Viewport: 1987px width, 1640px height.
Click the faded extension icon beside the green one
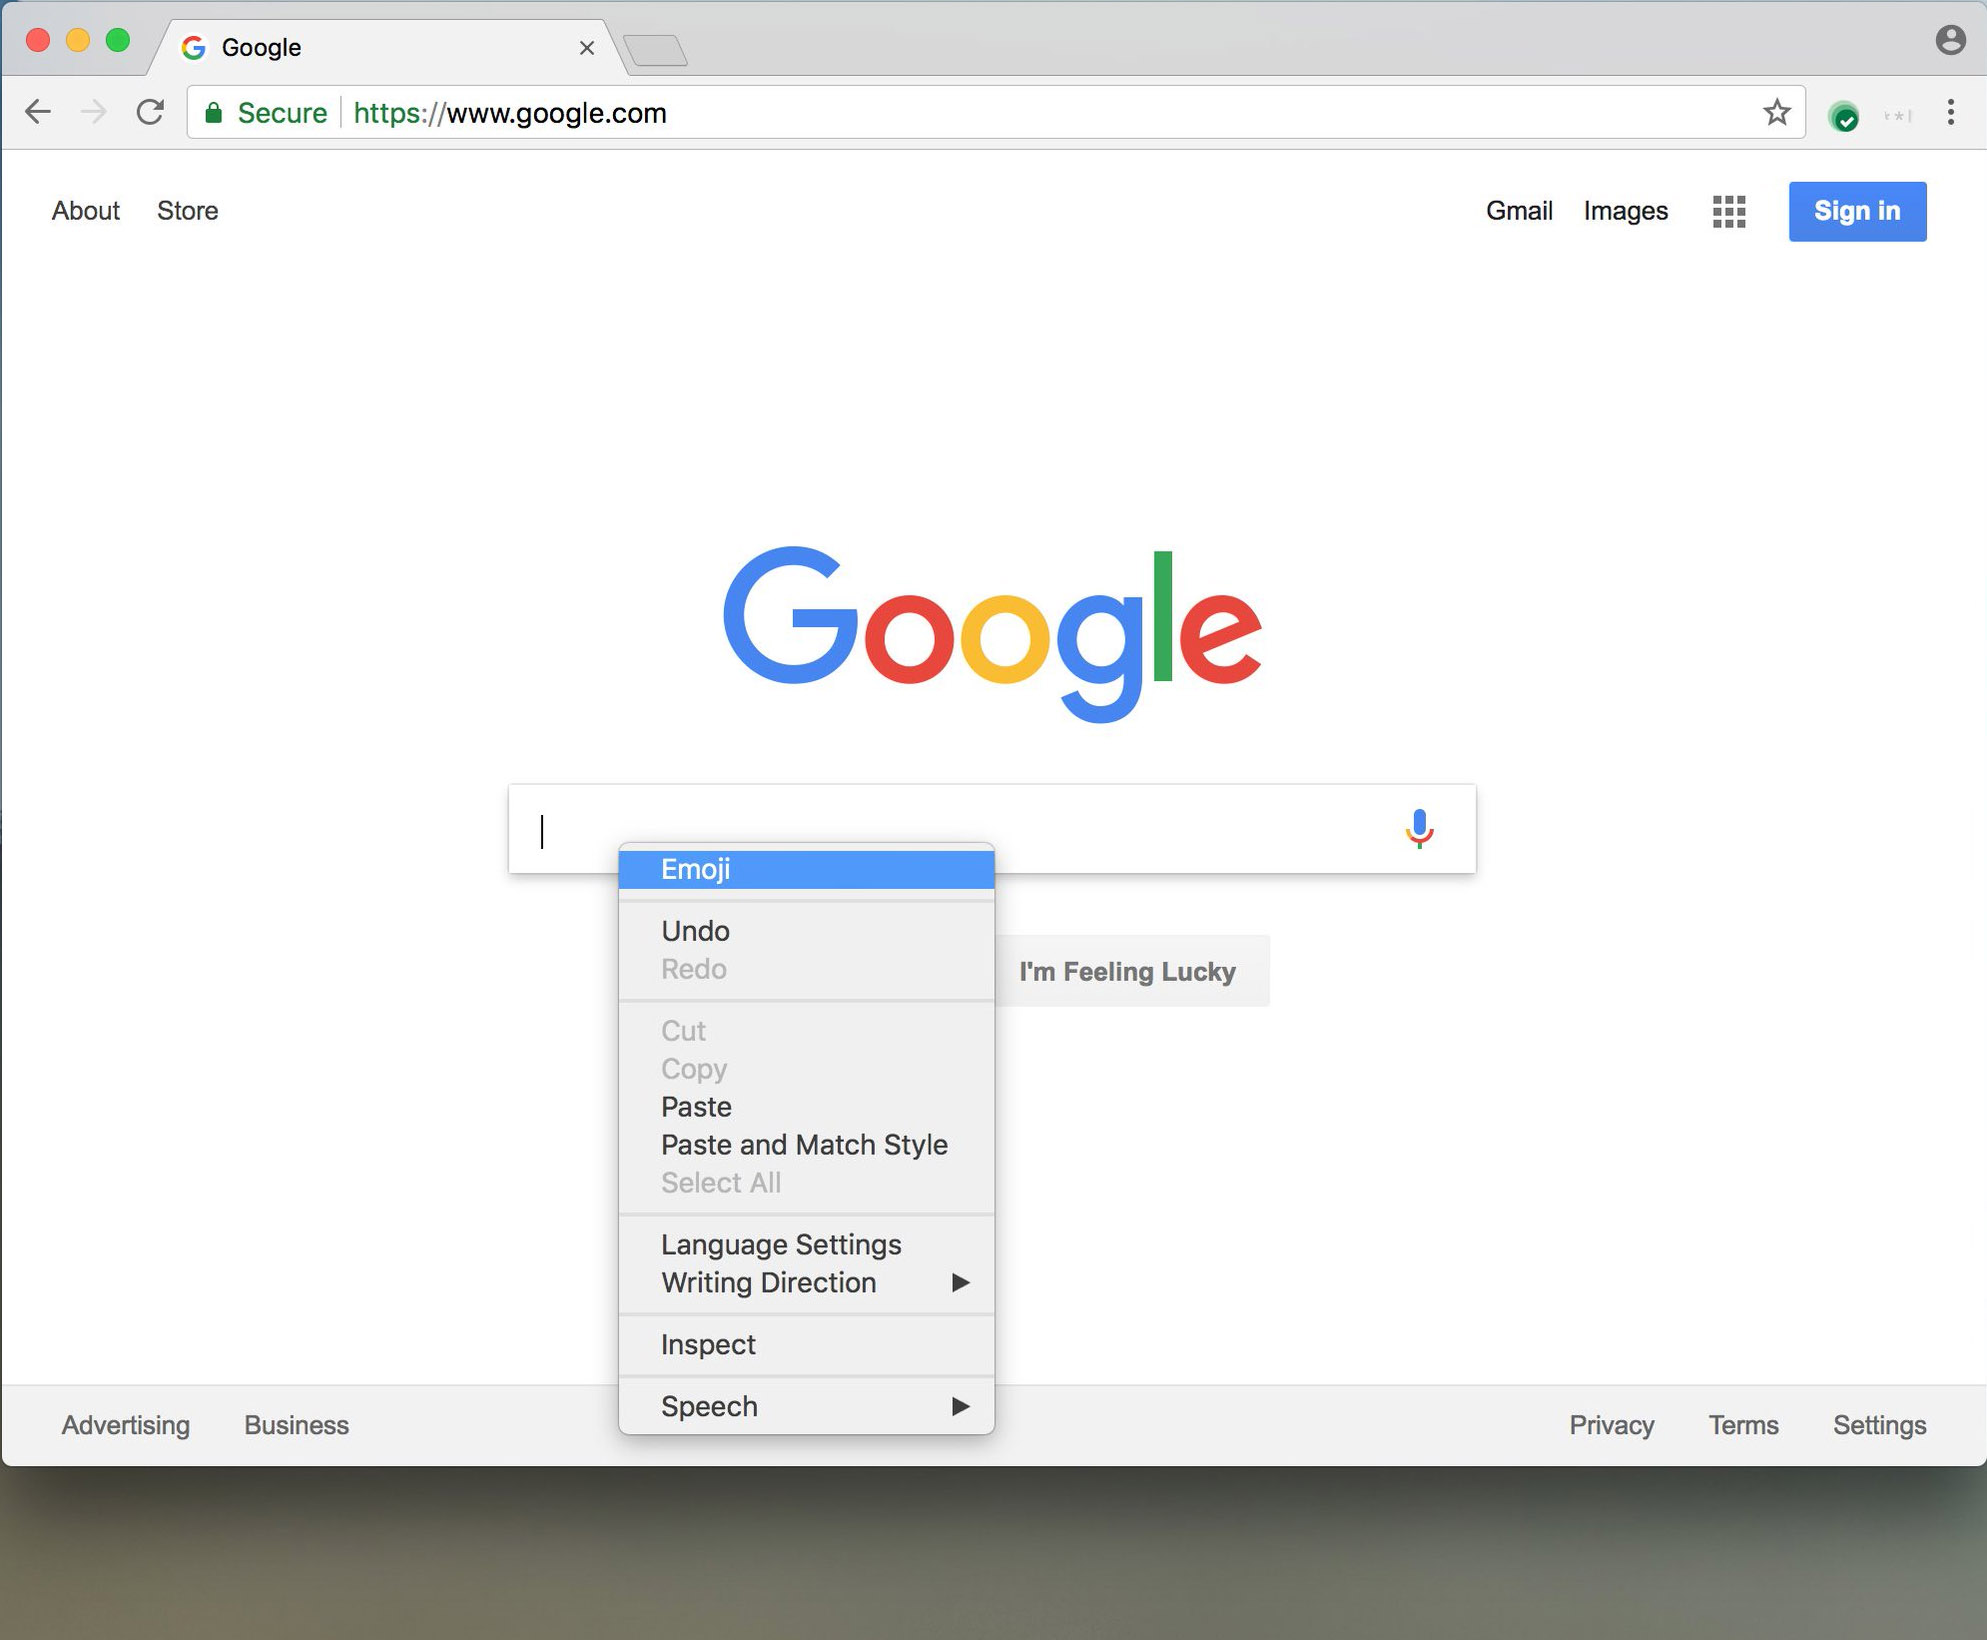[1897, 116]
